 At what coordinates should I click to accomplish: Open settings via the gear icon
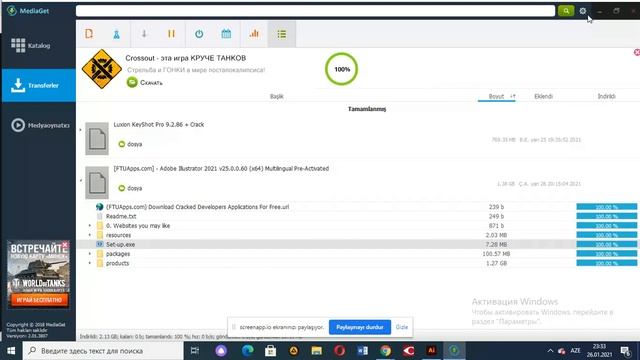[x=582, y=11]
